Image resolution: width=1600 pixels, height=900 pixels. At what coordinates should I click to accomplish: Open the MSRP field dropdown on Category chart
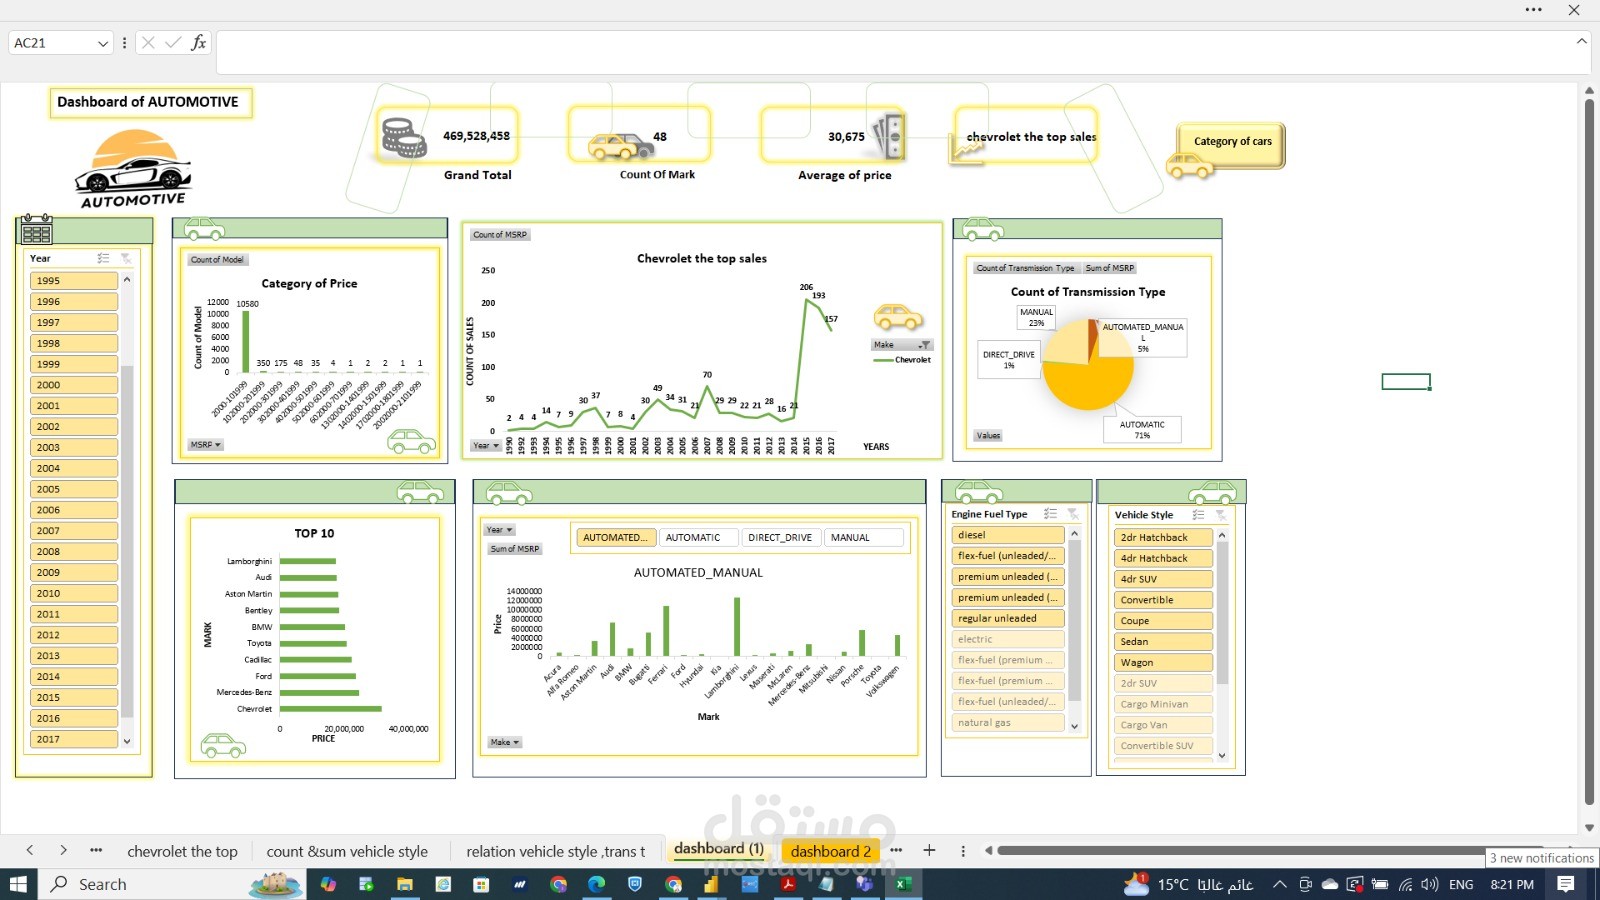click(x=206, y=445)
